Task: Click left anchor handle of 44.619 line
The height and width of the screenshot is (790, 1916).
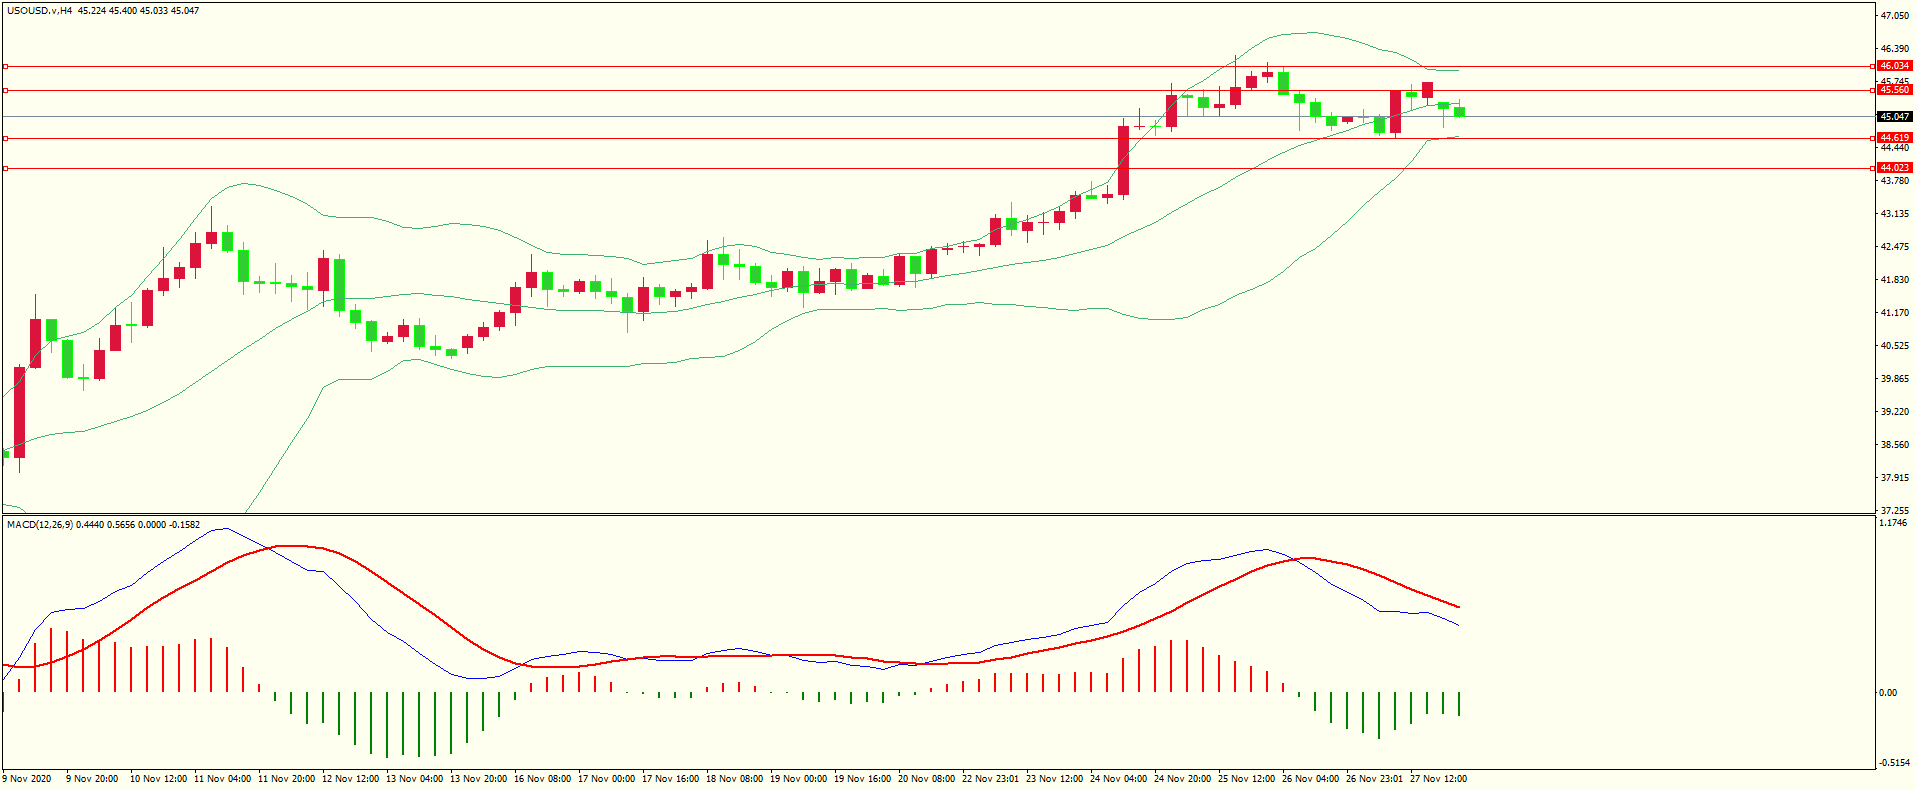Action: pyautogui.click(x=5, y=139)
